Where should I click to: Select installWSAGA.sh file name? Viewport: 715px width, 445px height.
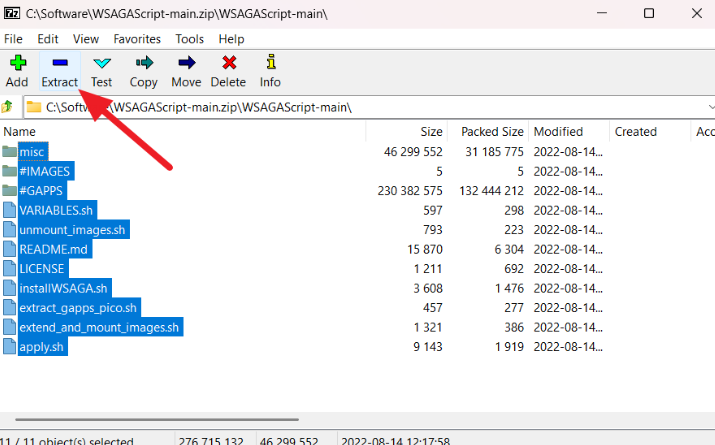point(64,288)
